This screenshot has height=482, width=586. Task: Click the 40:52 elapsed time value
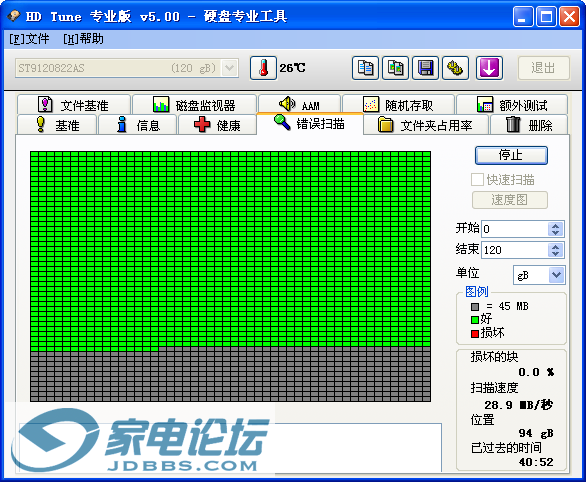pos(536,462)
